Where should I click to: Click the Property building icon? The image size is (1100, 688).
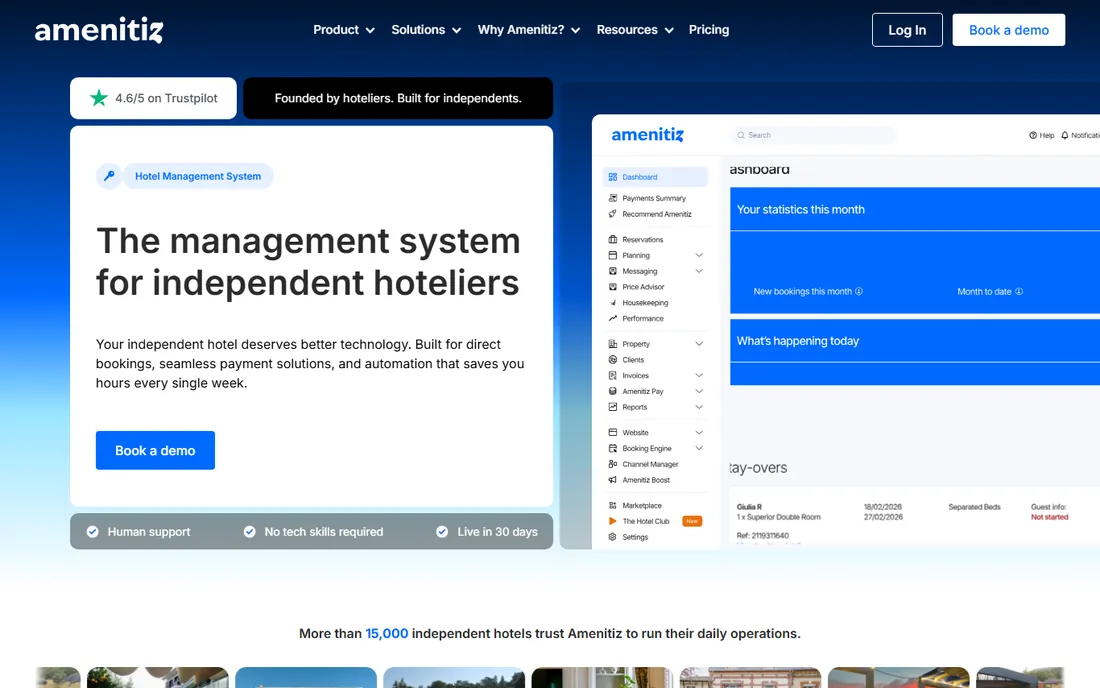click(x=612, y=344)
